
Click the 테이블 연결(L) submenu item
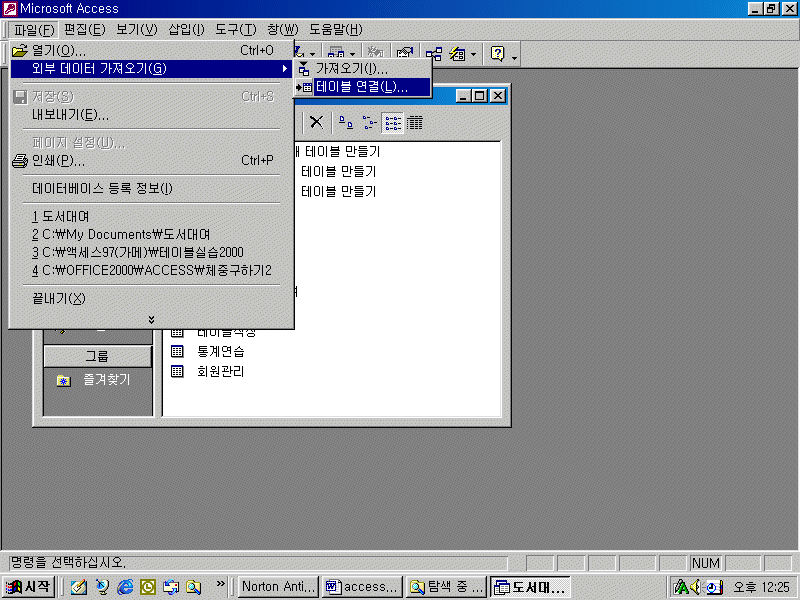coord(363,87)
